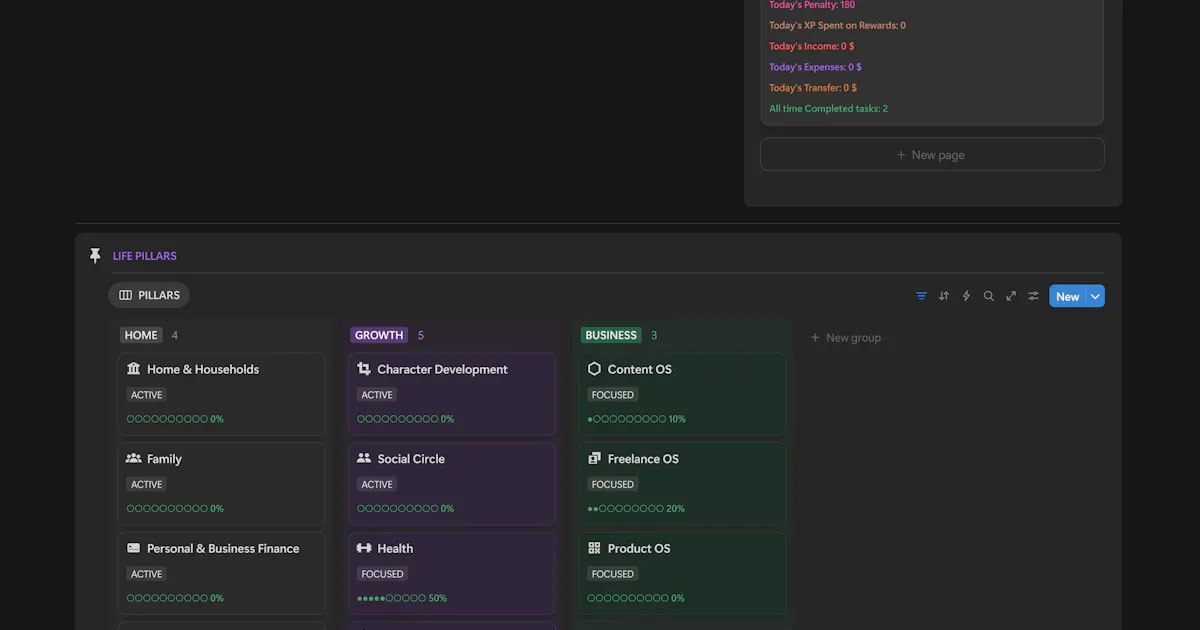Click the grid icon on Product OS
The image size is (1200, 630).
tap(594, 548)
